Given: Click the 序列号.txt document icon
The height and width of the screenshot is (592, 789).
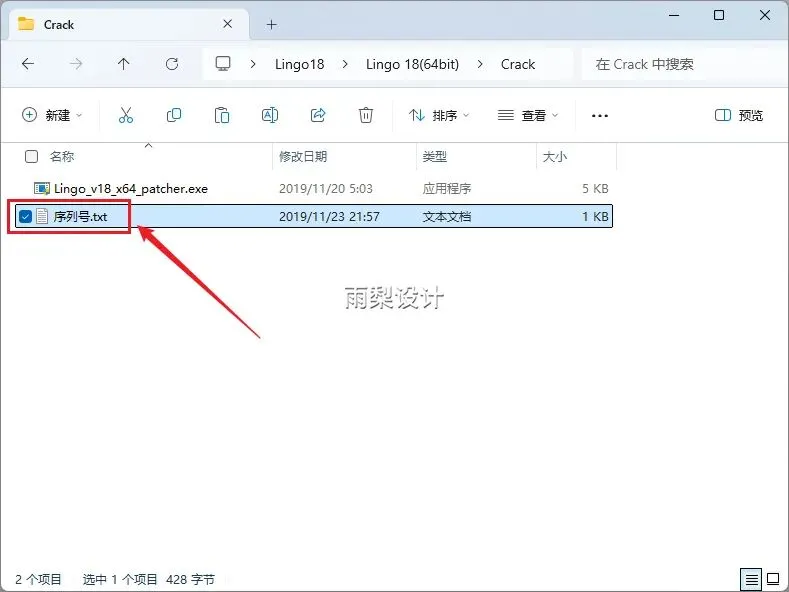Looking at the screenshot, I should click(42, 216).
